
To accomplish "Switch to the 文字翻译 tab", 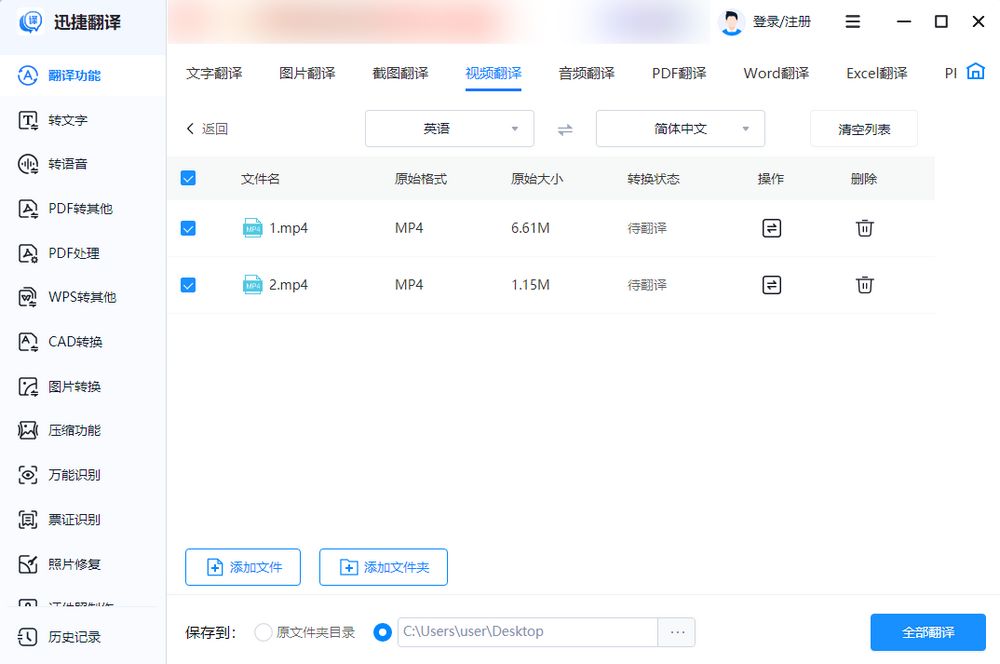I will click(215, 72).
